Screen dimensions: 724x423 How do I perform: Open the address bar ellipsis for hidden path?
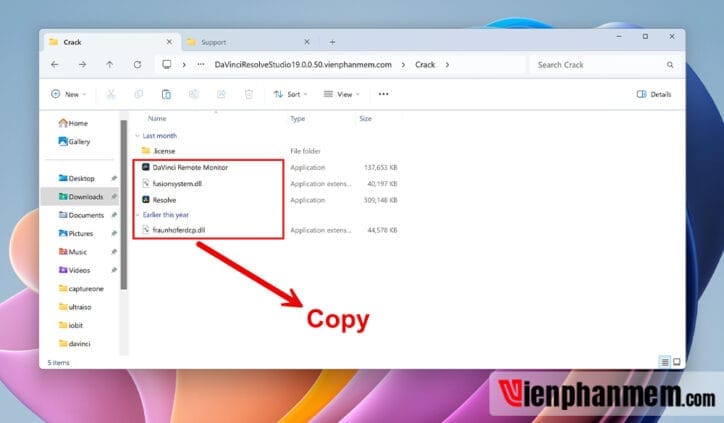coord(201,65)
